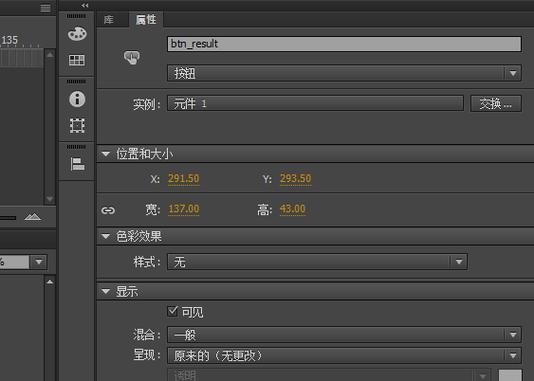The height and width of the screenshot is (381, 534).
Task: Collapse the 显示 section
Action: 106,291
